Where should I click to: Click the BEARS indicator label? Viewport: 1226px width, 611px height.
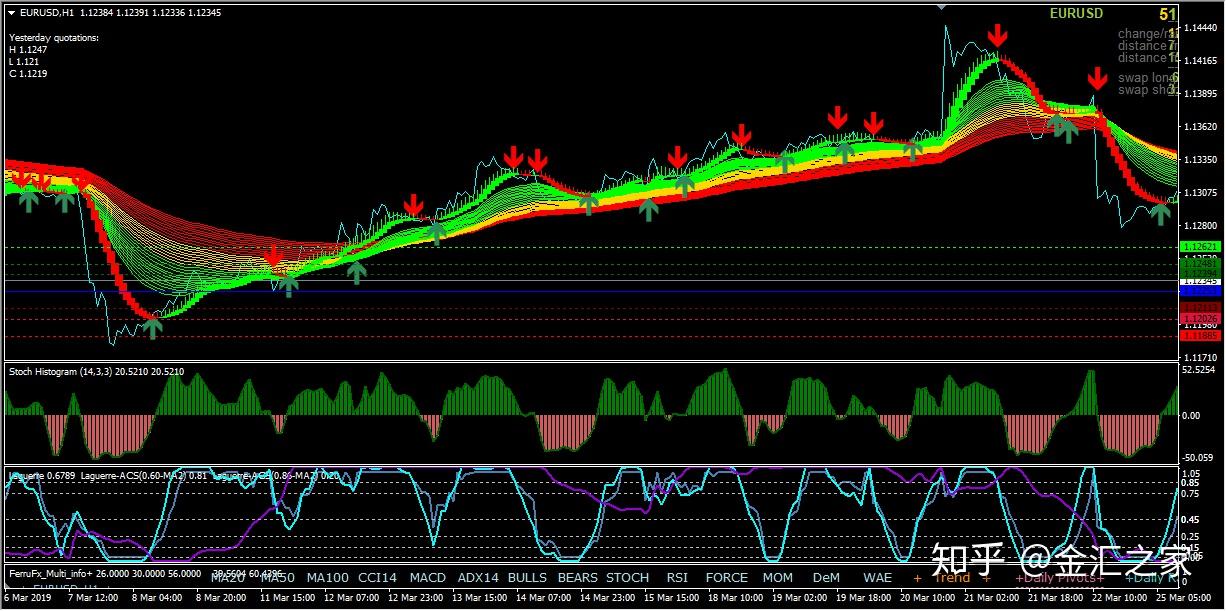[x=577, y=577]
